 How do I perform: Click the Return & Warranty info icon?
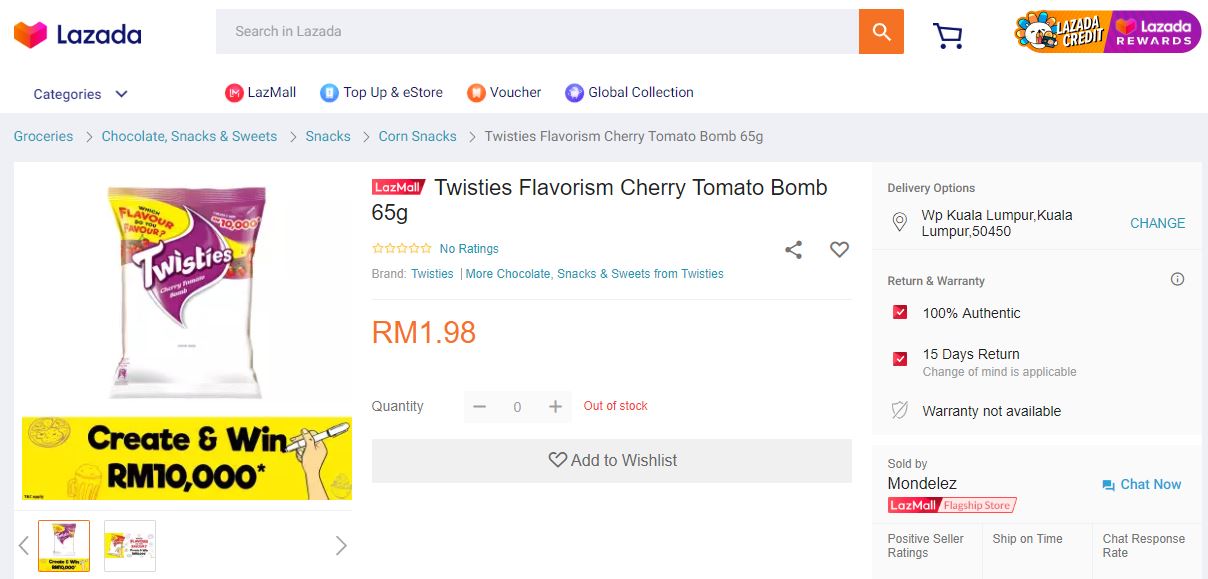[1177, 280]
